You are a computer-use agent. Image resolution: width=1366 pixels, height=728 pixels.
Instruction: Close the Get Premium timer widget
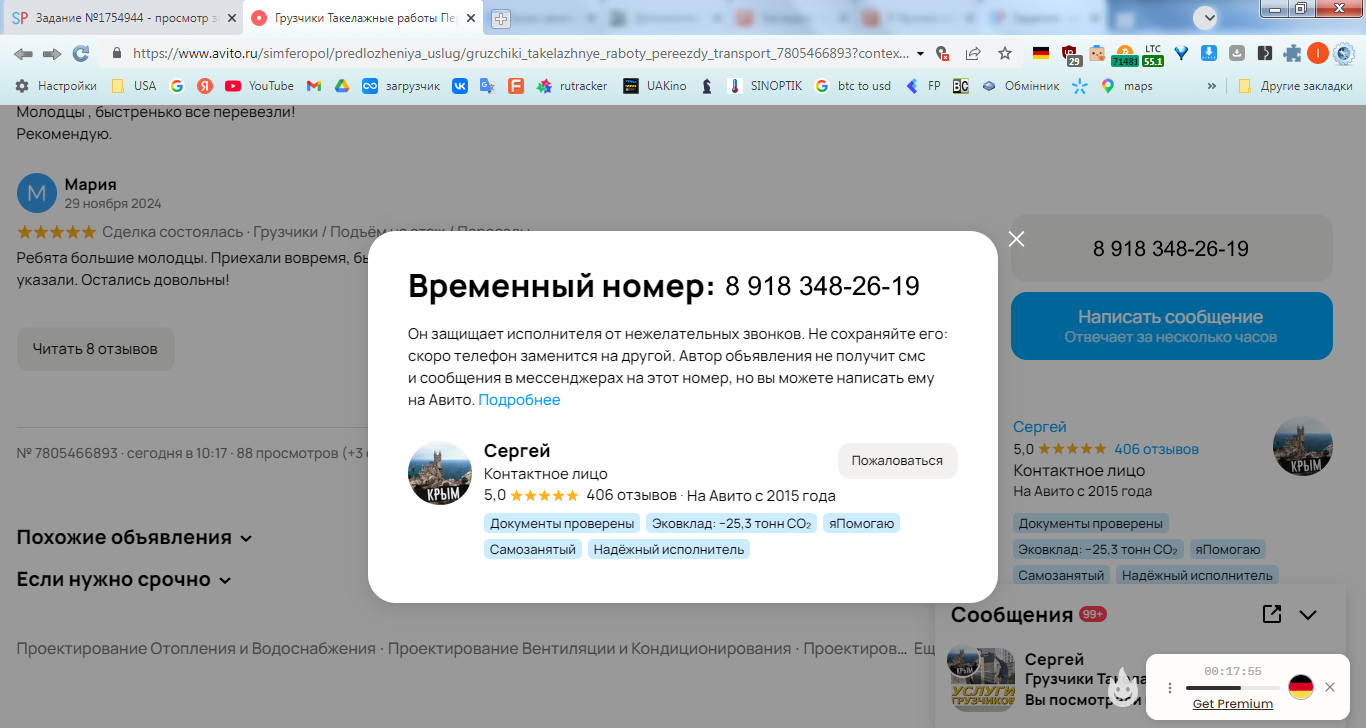1329,687
